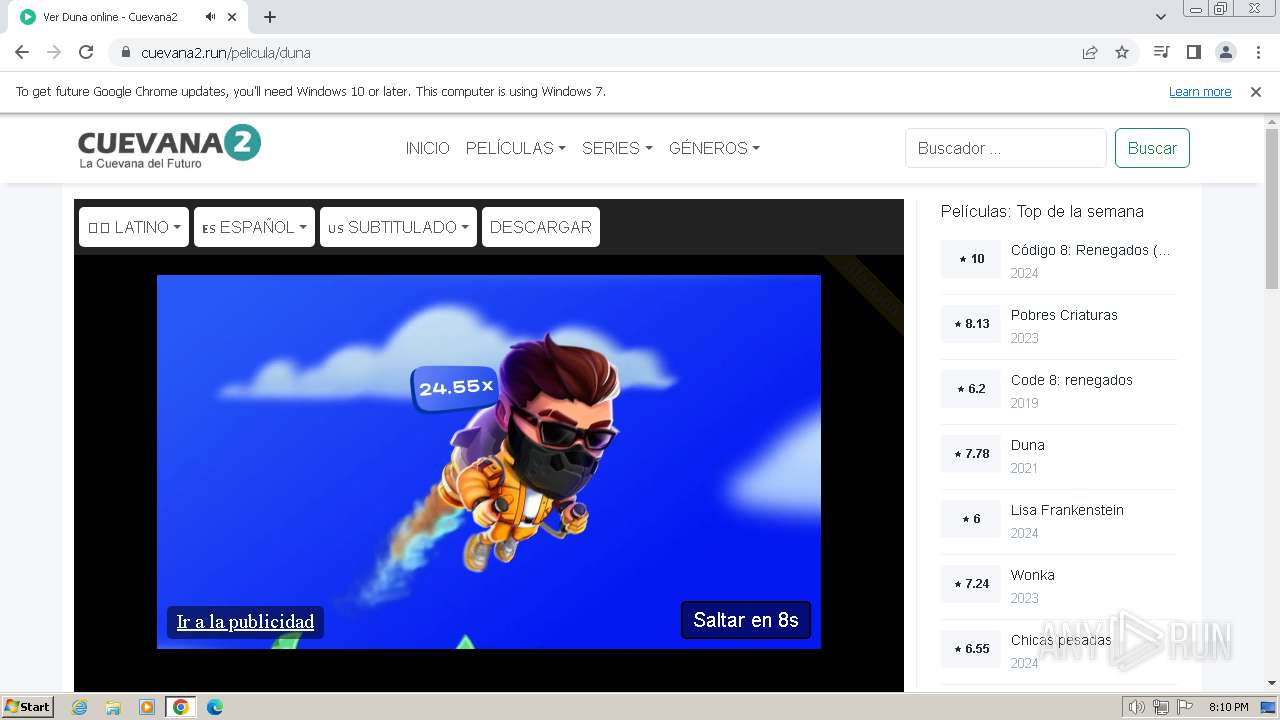Open Código 8: Renegados in top list
Viewport: 1280px width, 720px height.
tap(1090, 250)
